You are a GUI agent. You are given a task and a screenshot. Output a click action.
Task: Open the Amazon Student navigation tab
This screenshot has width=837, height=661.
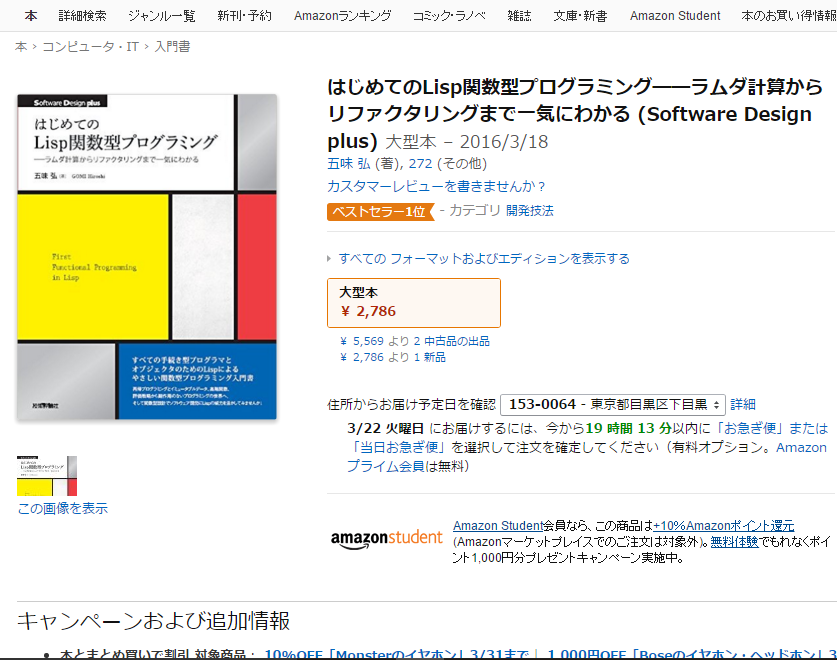click(674, 16)
